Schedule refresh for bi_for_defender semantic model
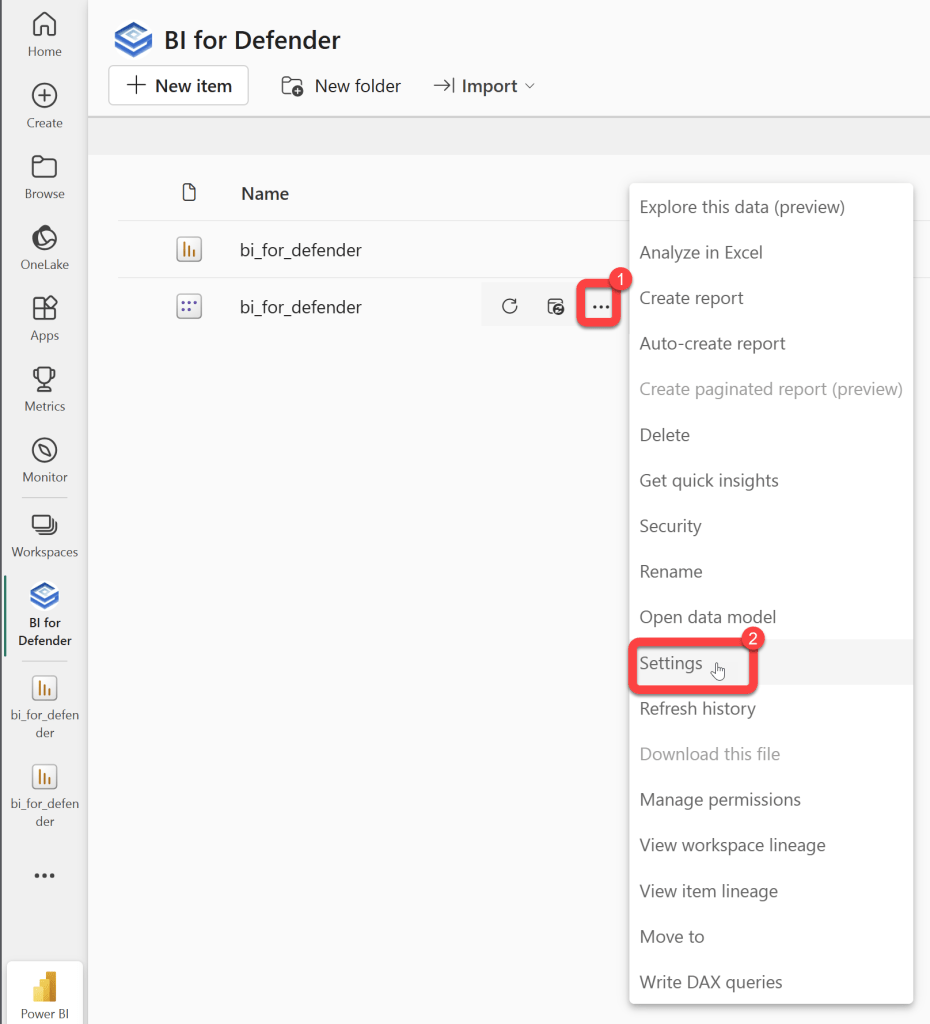Viewport: 930px width, 1024px height. click(555, 306)
